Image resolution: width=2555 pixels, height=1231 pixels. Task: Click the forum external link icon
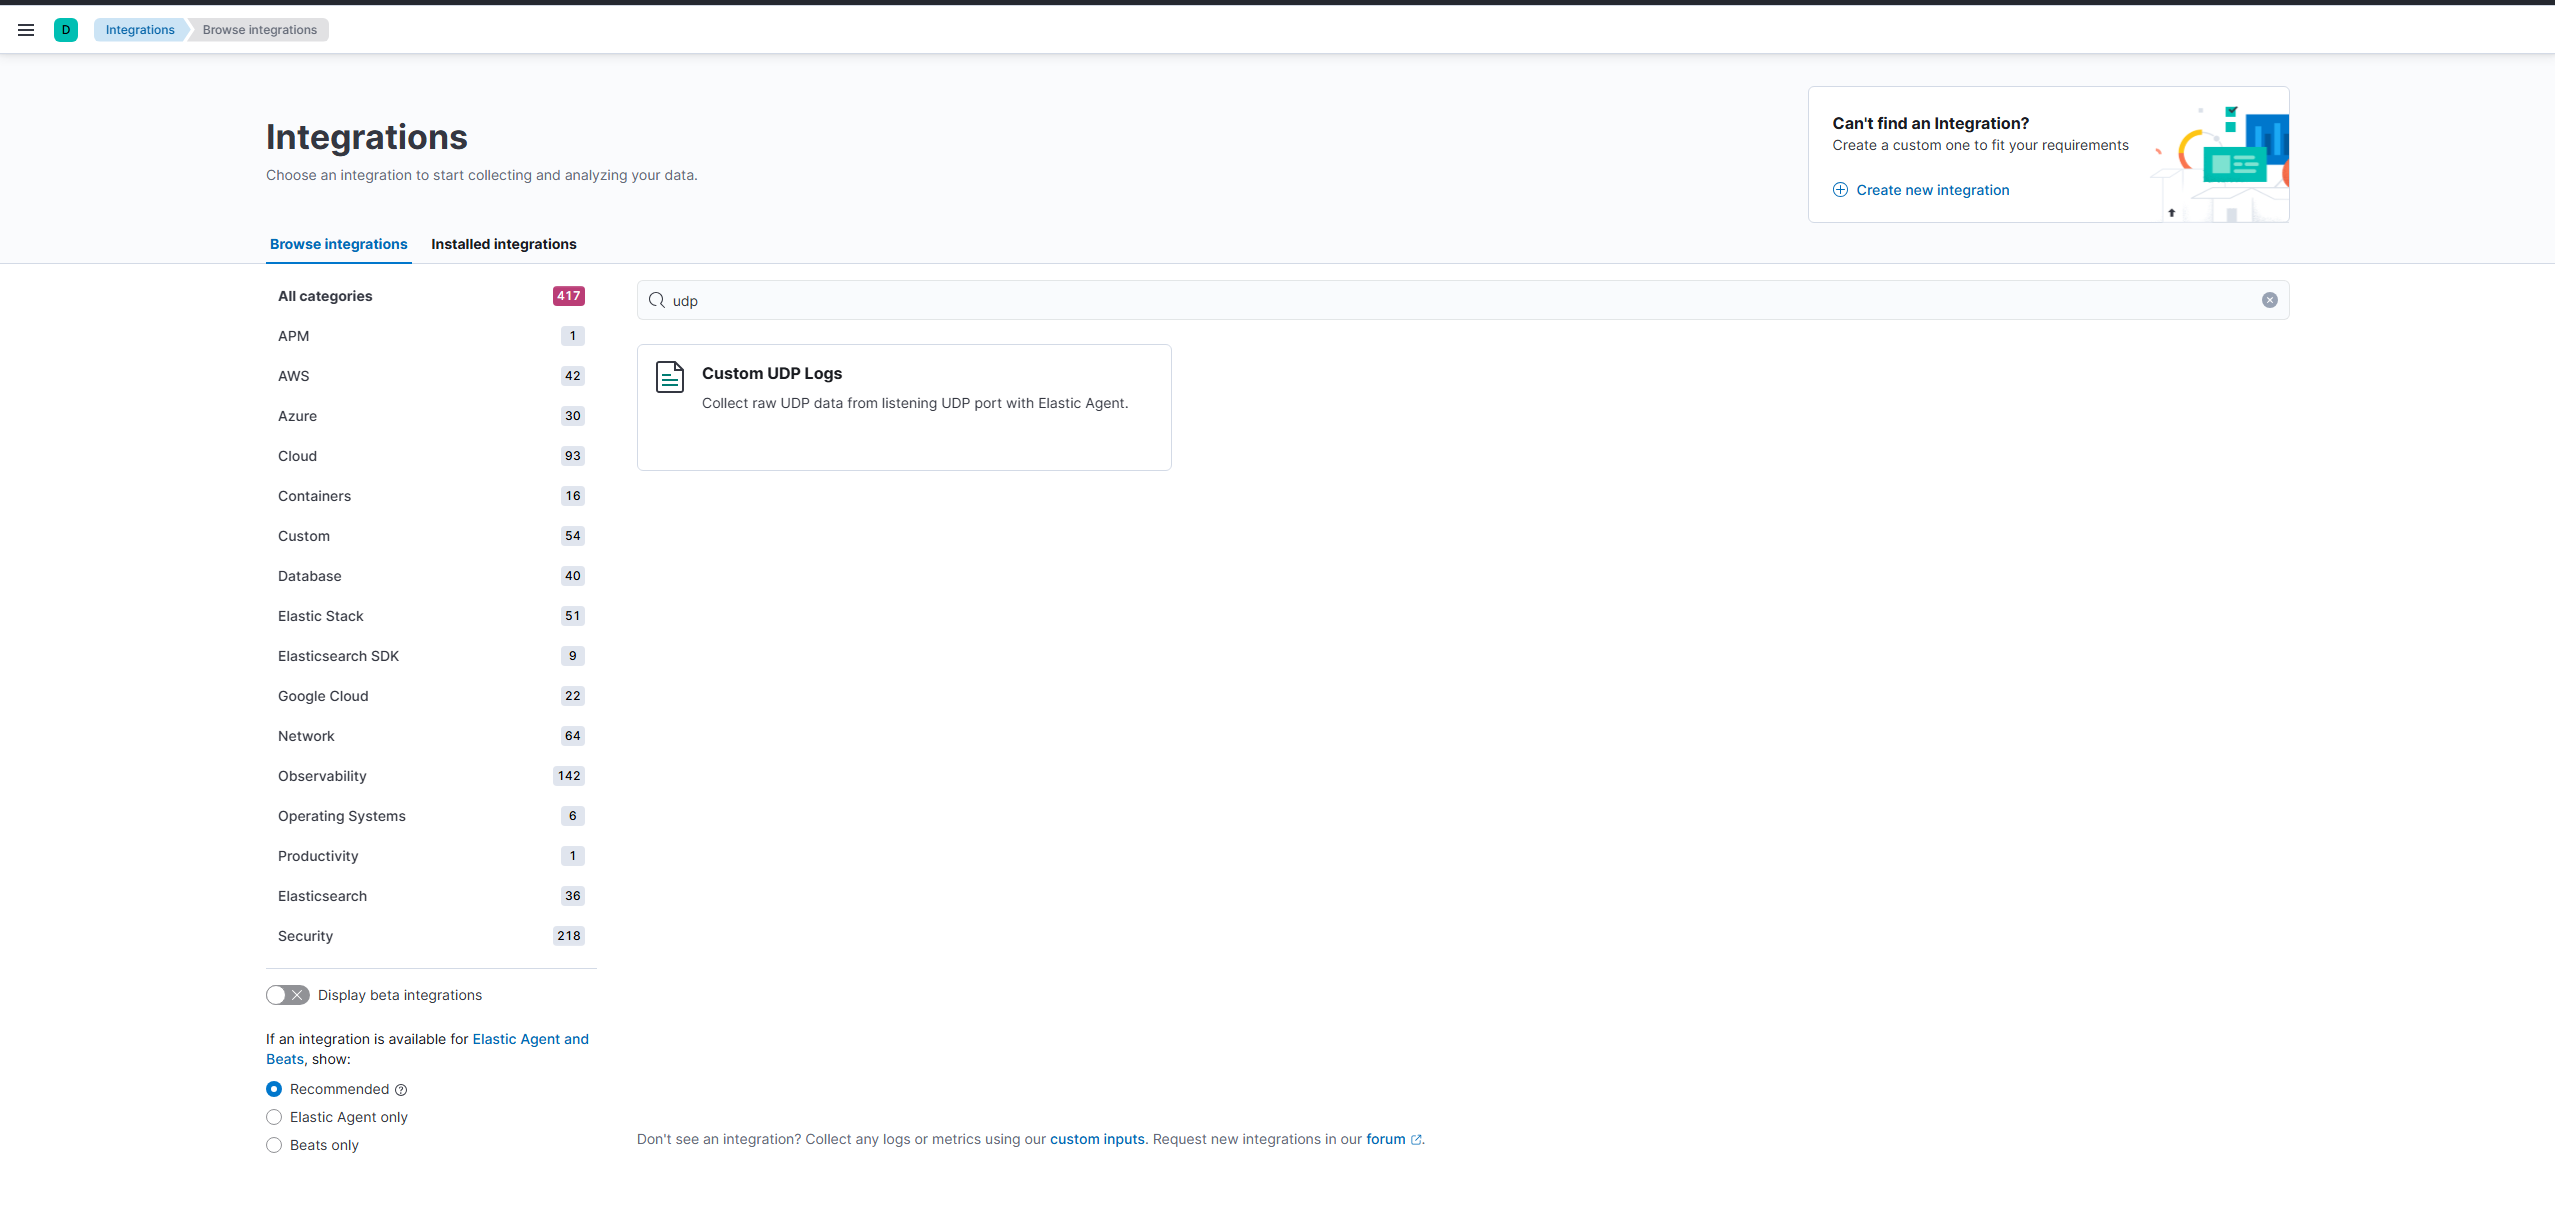[x=1416, y=1140]
